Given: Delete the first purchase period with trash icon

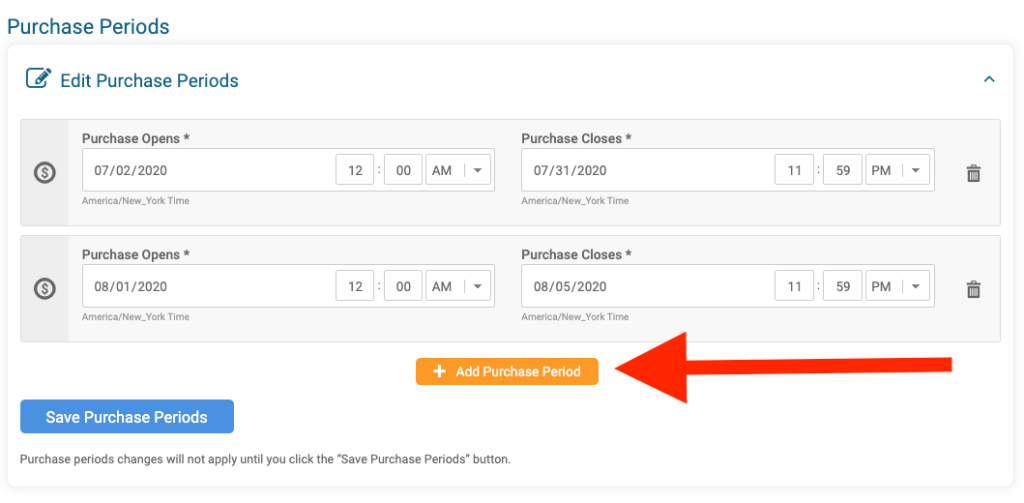Looking at the screenshot, I should click(973, 173).
